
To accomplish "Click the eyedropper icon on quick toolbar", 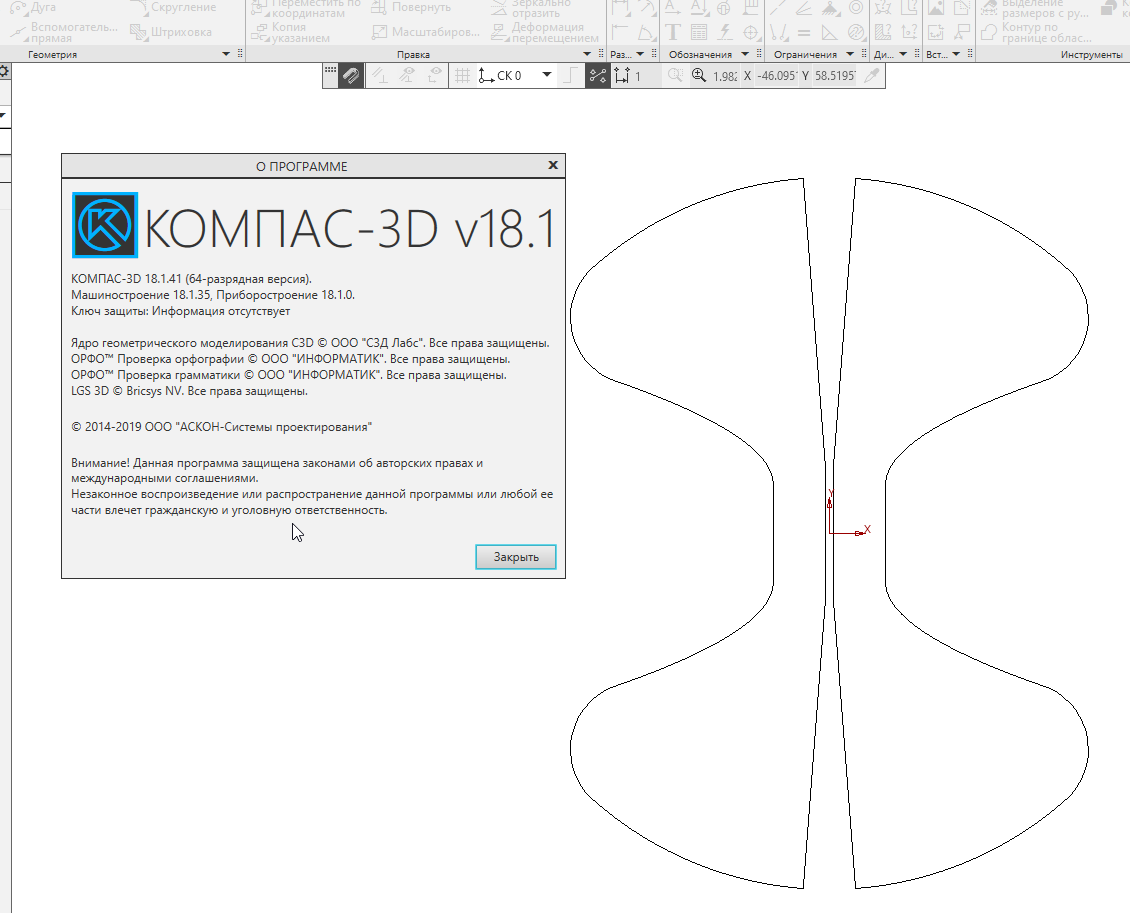I will tap(872, 75).
